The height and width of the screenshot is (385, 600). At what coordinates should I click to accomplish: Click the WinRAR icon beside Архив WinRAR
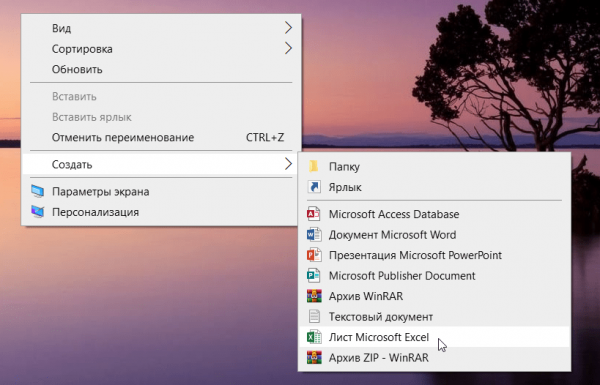(314, 296)
